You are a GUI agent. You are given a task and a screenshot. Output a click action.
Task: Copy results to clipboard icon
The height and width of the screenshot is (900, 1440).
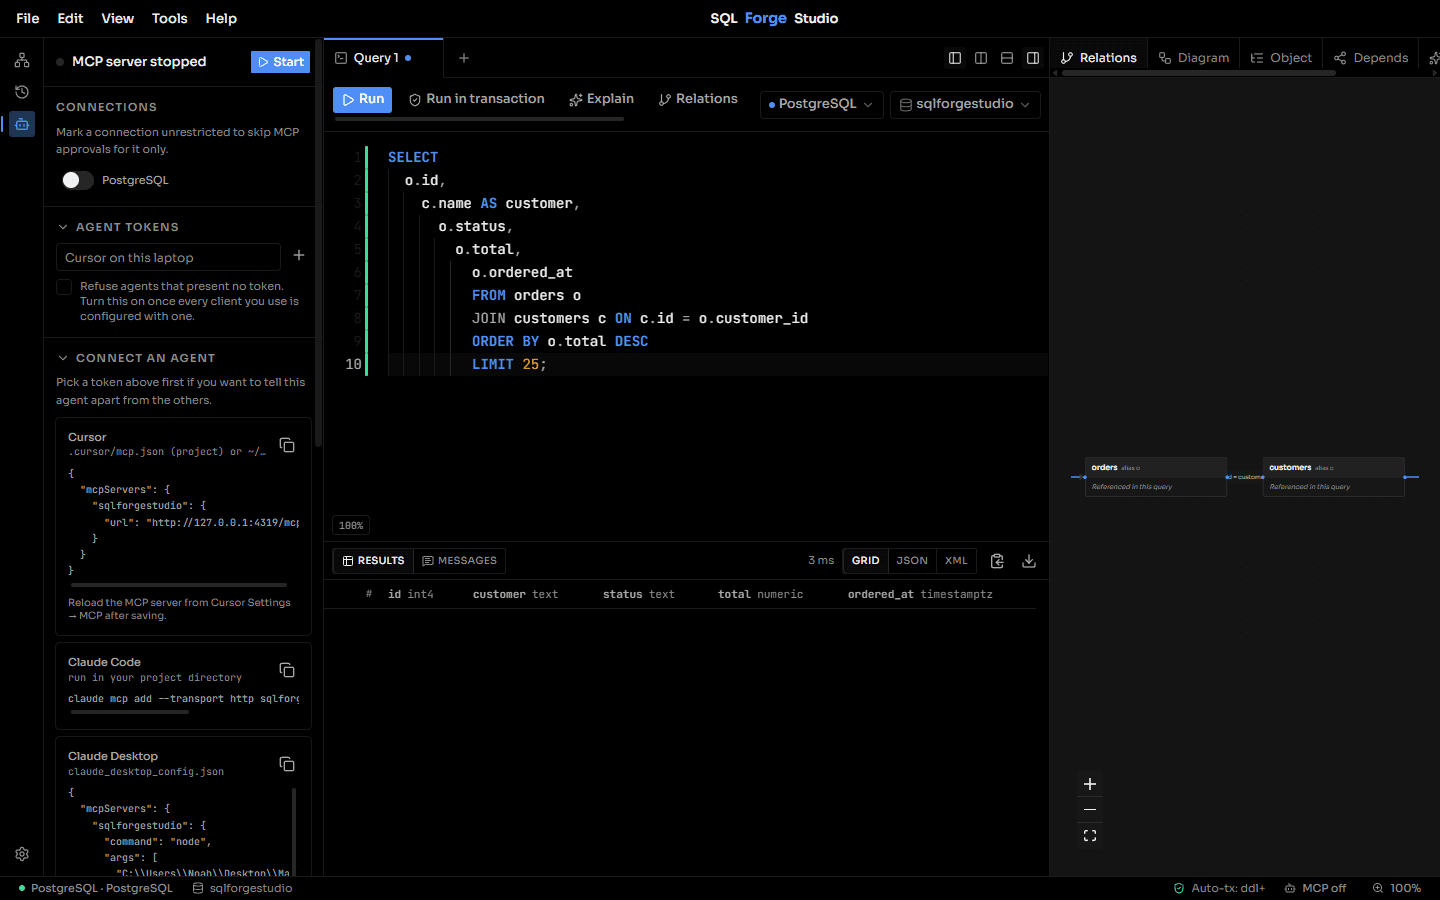[x=997, y=561]
